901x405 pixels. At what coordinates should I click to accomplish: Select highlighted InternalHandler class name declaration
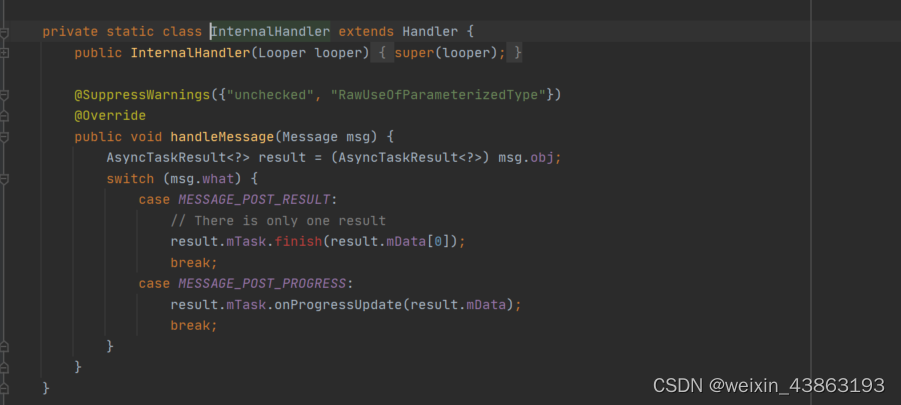tap(270, 32)
